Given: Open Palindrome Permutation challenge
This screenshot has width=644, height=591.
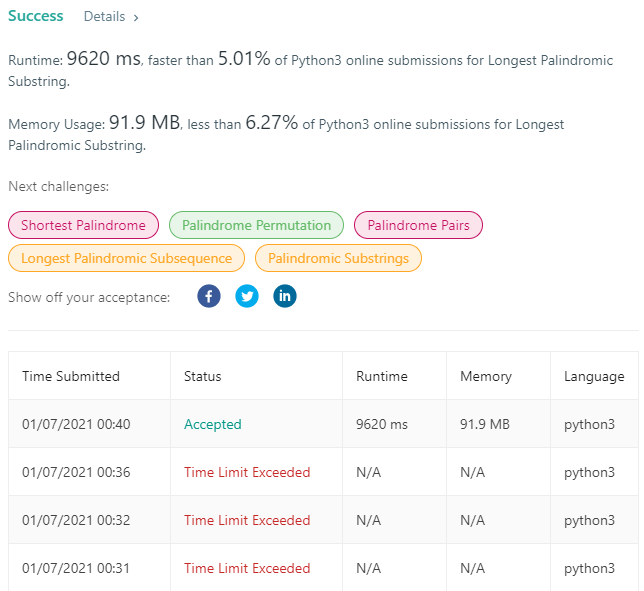Looking at the screenshot, I should [256, 225].
